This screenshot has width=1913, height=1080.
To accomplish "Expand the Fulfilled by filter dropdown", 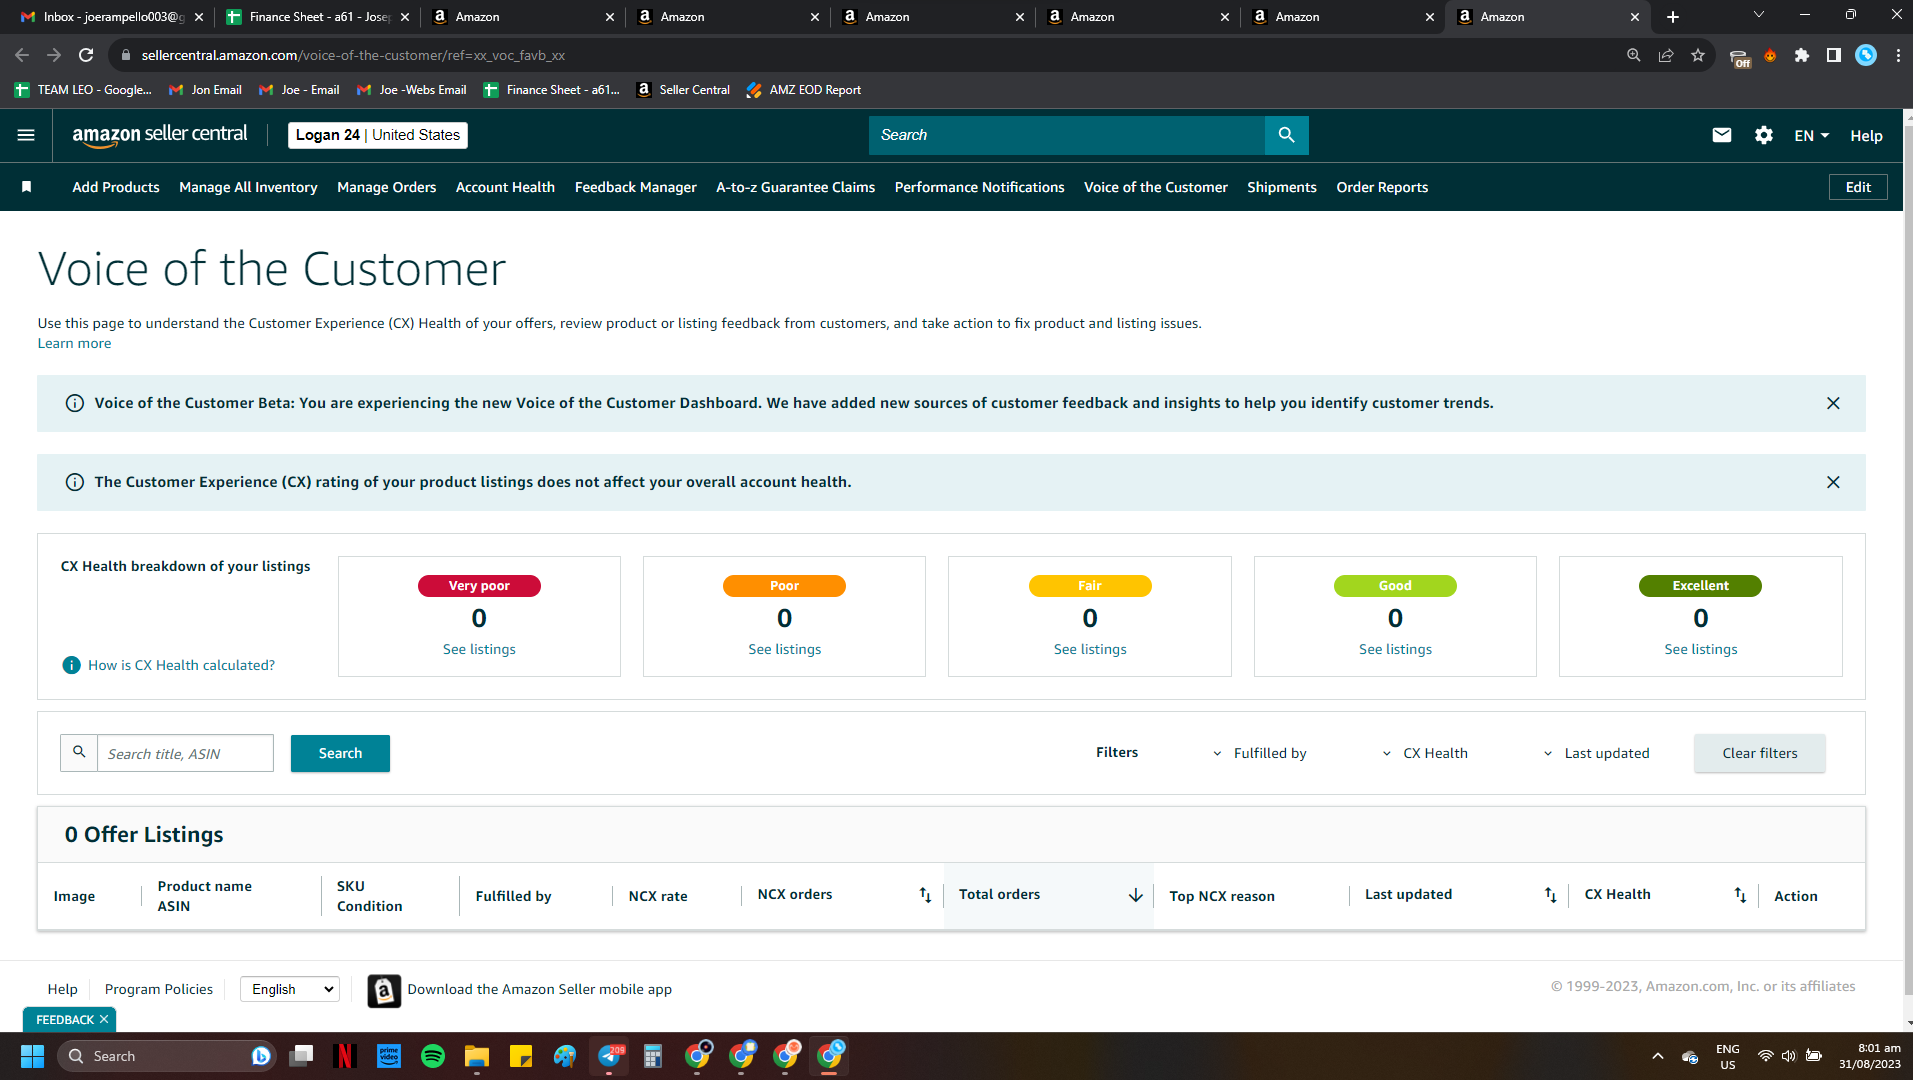I will point(1259,753).
